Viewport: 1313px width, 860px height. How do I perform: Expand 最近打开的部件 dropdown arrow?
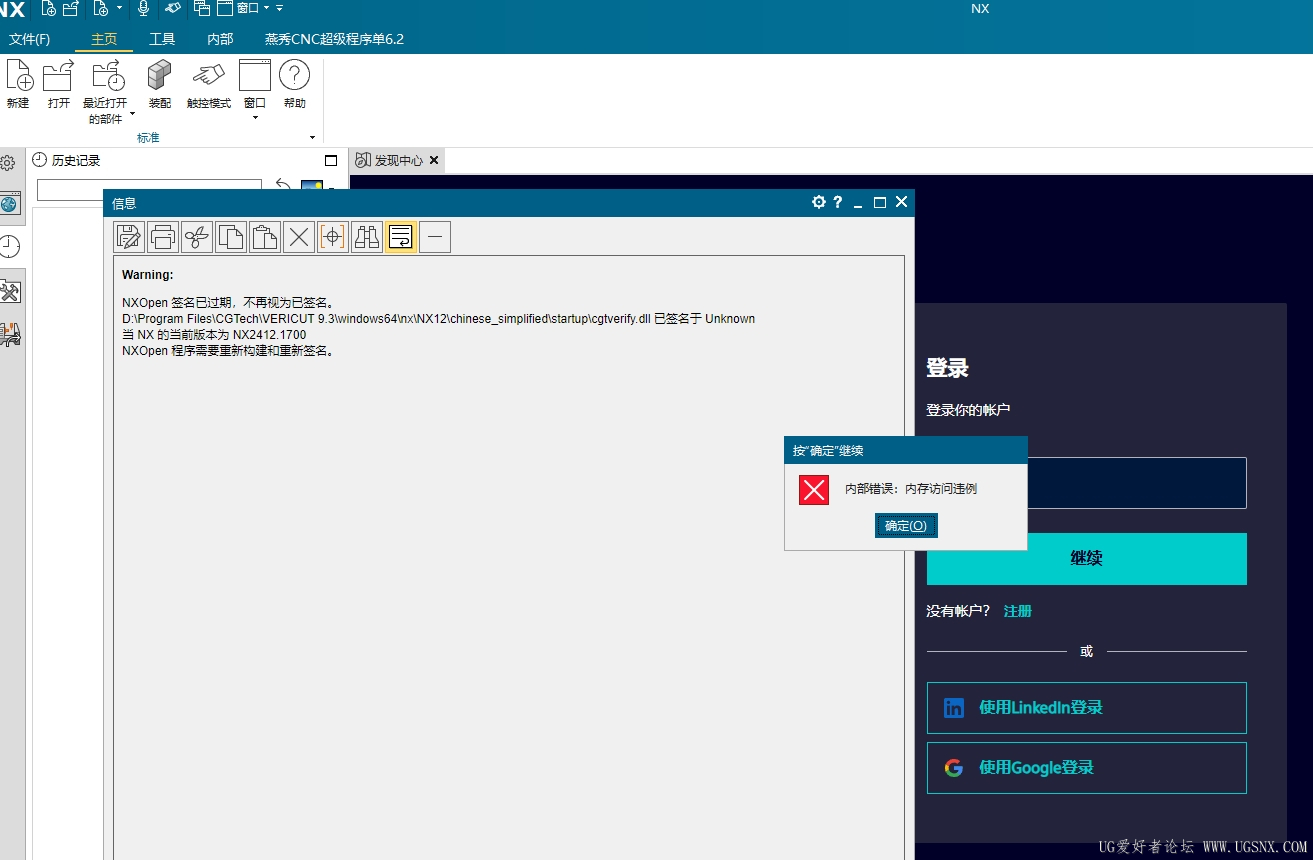coord(132,114)
